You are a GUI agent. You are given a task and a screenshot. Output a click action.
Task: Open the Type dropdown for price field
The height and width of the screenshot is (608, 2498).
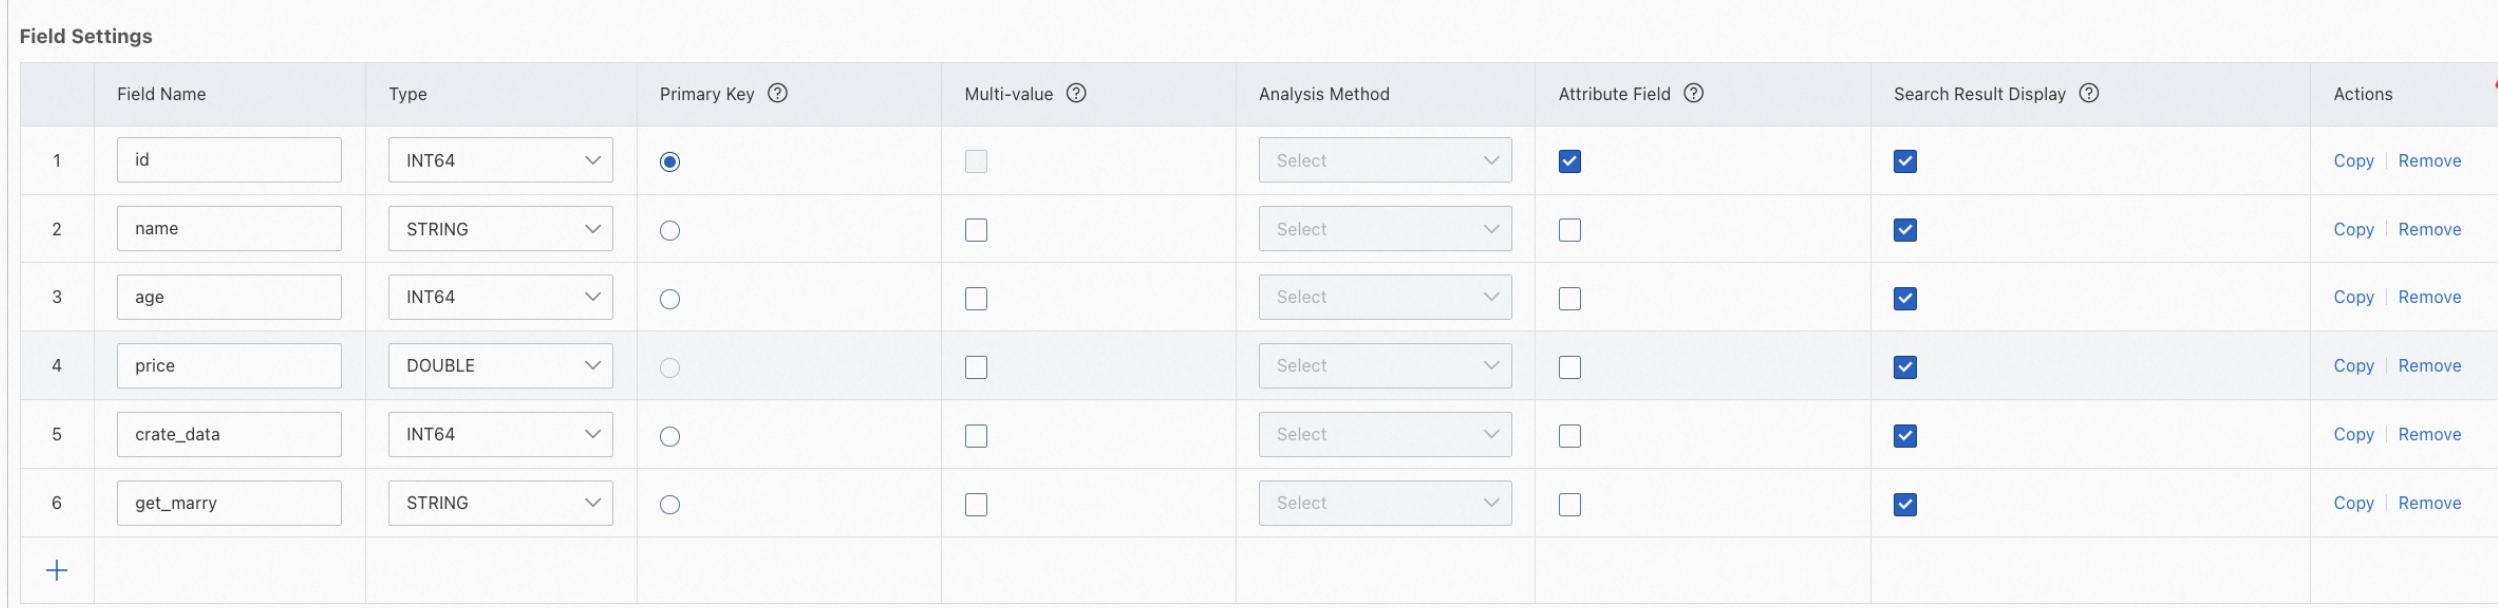500,366
